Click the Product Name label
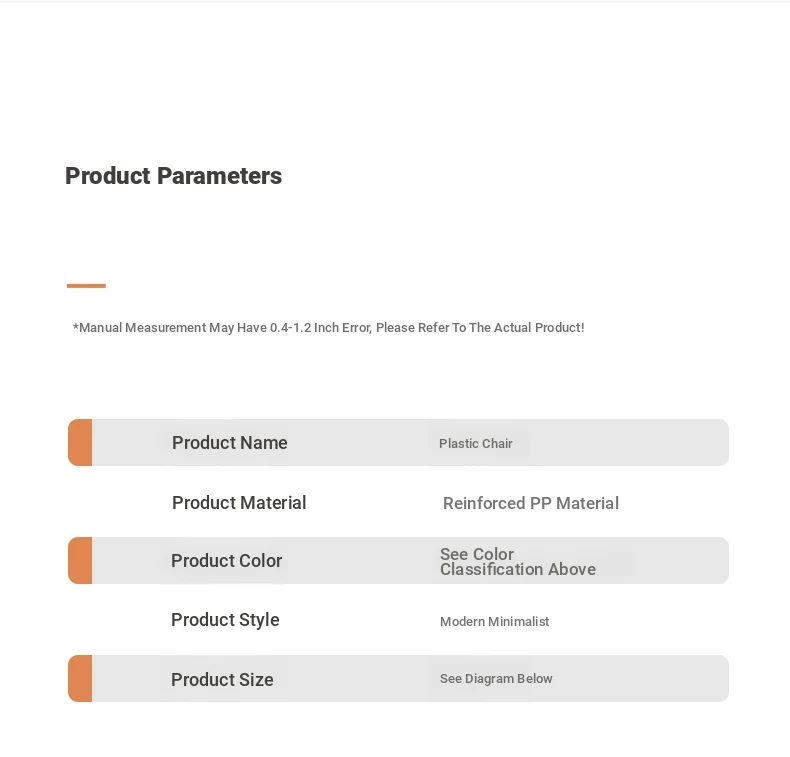This screenshot has width=790, height=757. [229, 443]
